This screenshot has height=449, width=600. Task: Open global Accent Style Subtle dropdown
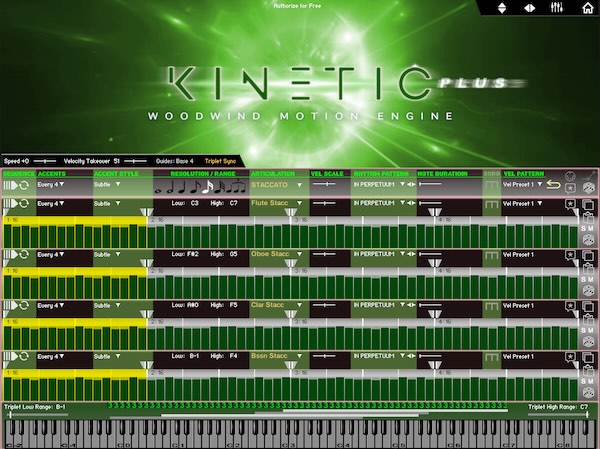[107, 184]
